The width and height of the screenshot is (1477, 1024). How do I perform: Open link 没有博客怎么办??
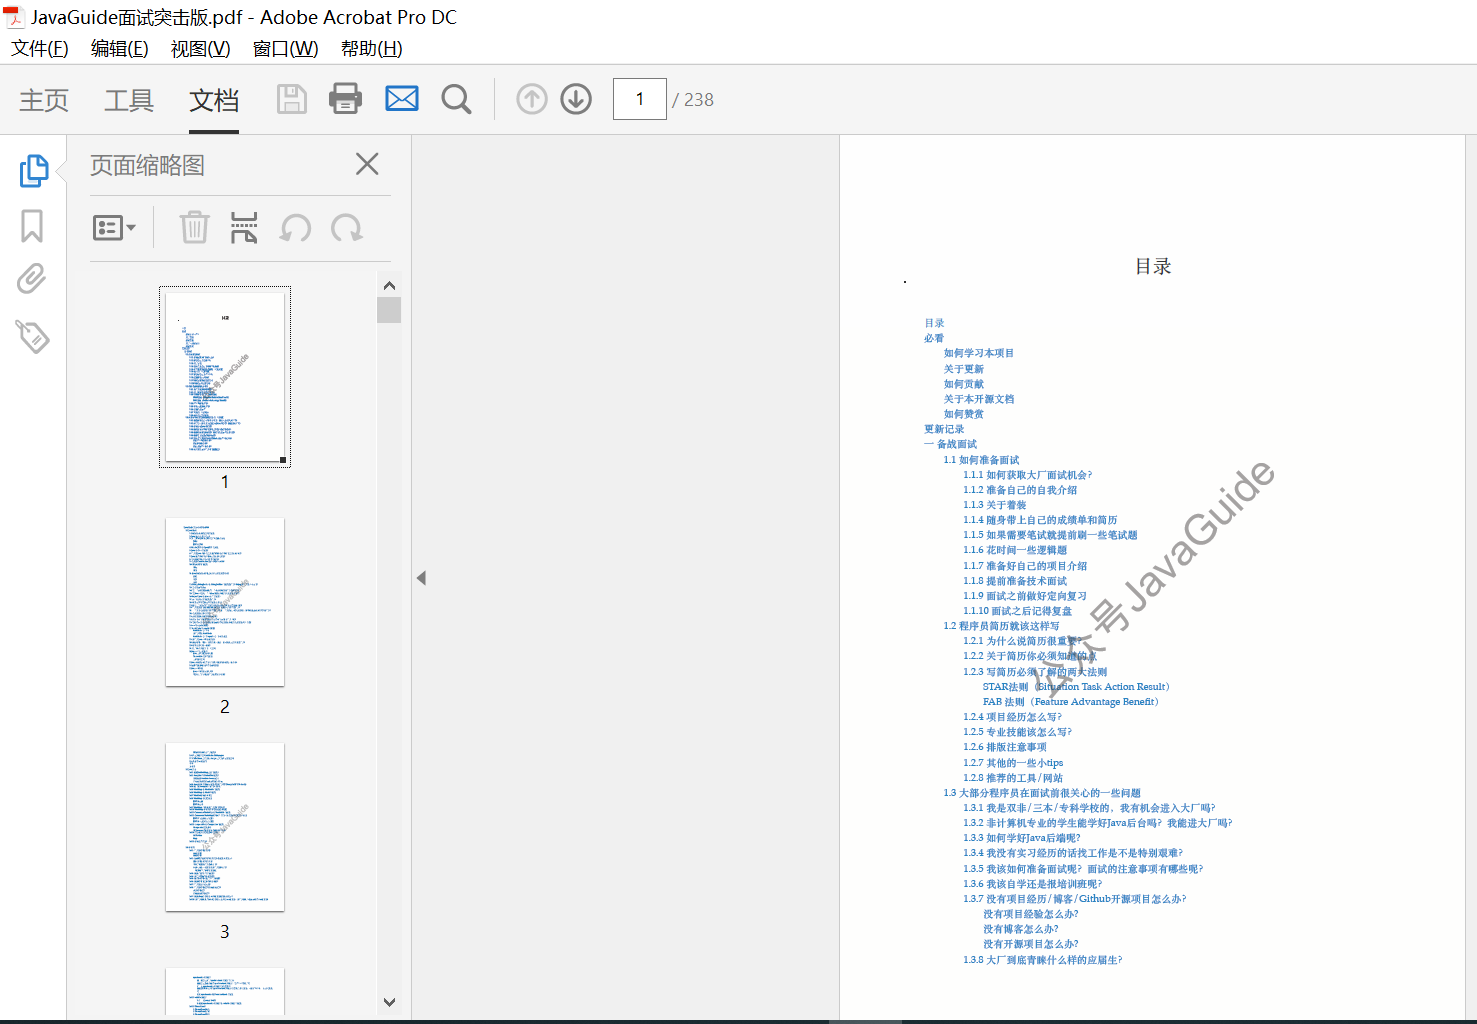click(1020, 929)
